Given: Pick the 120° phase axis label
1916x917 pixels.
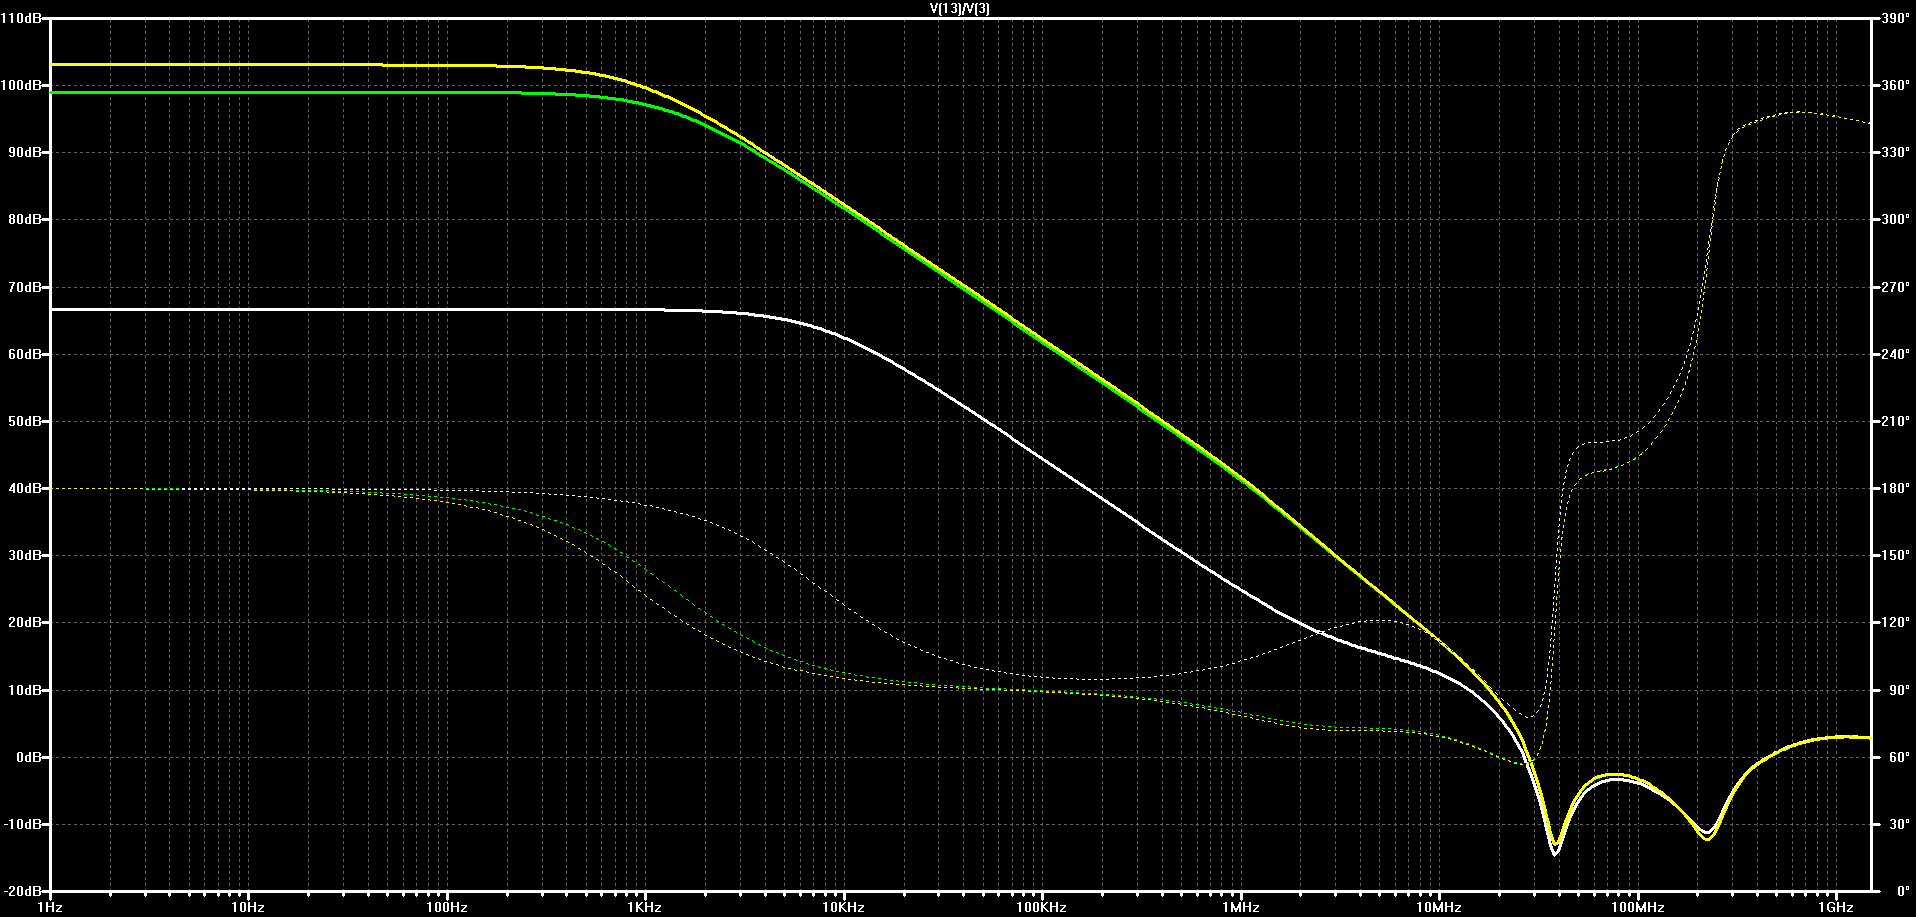Looking at the screenshot, I should (1895, 622).
